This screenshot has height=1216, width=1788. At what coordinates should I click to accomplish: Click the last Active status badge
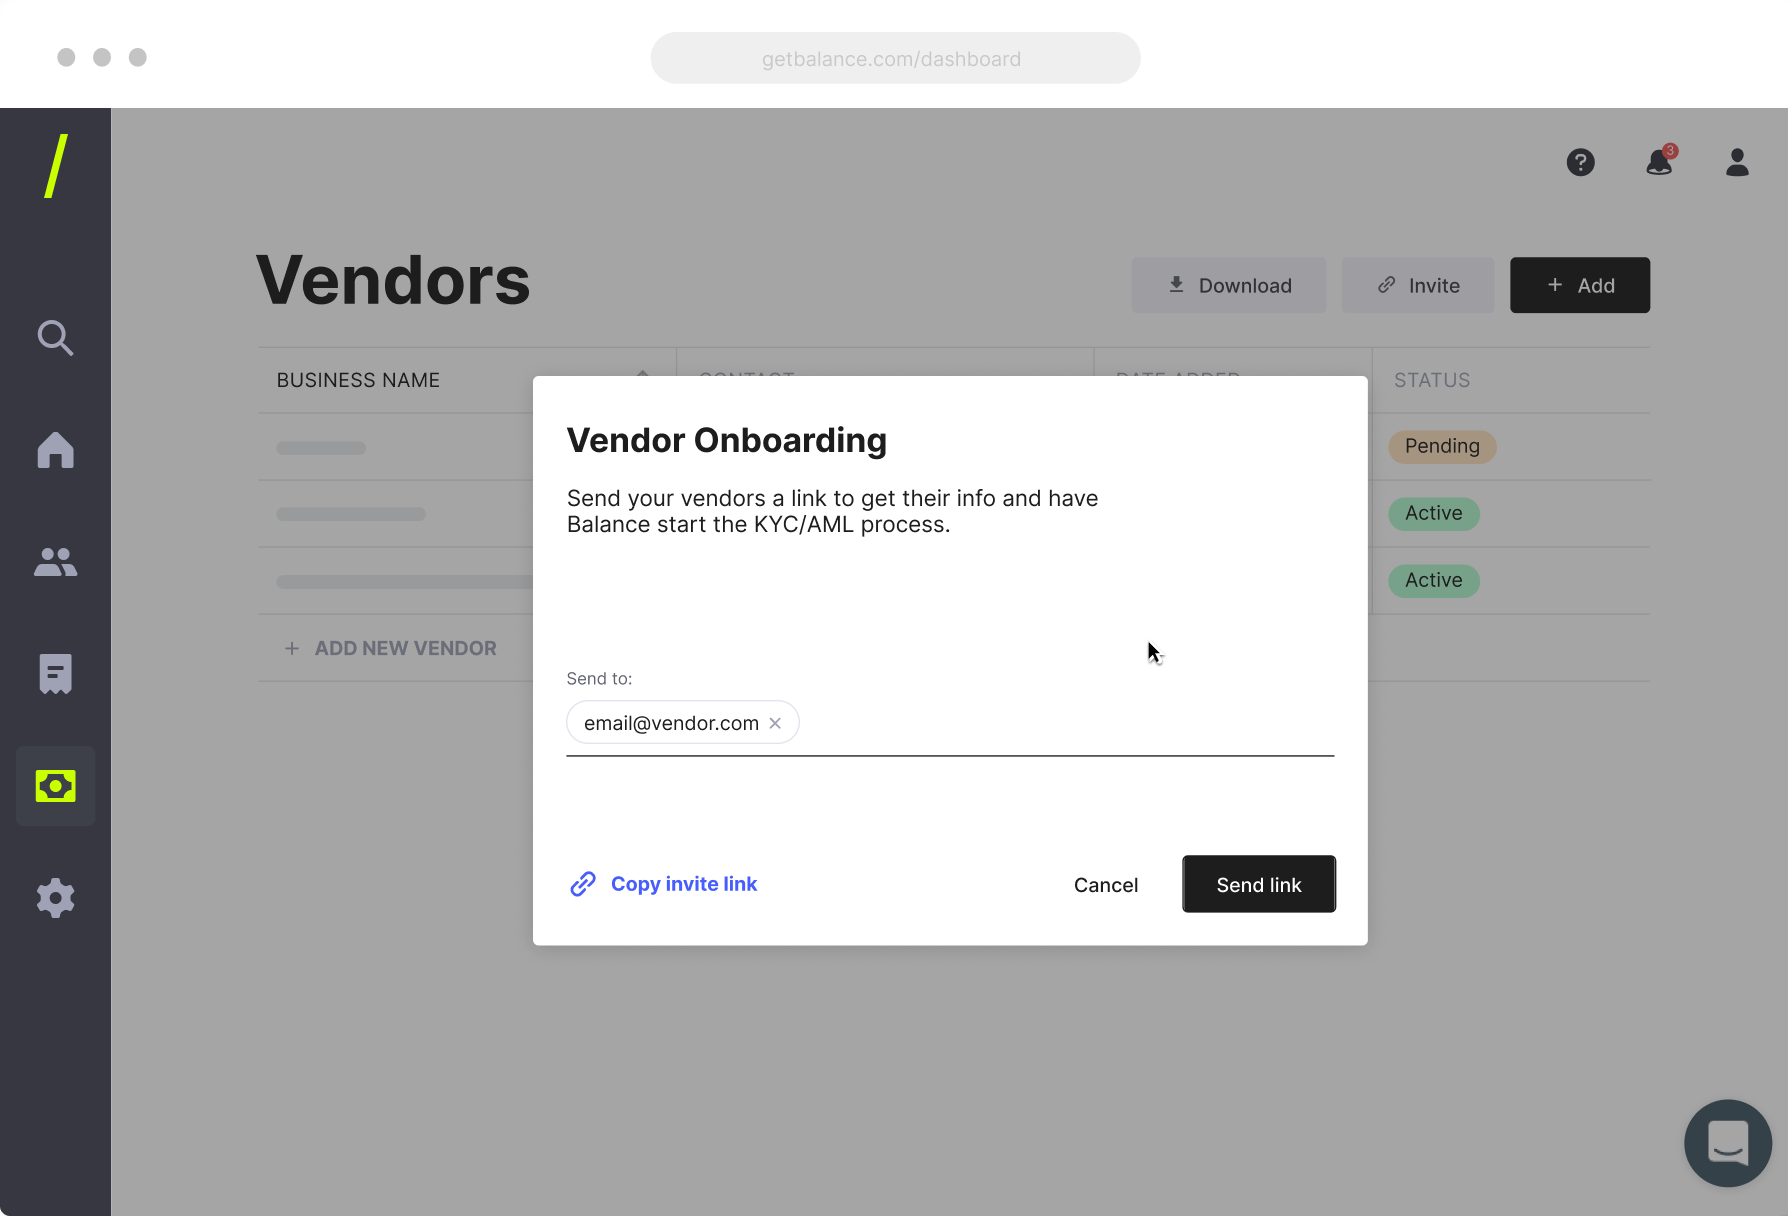pyautogui.click(x=1433, y=580)
